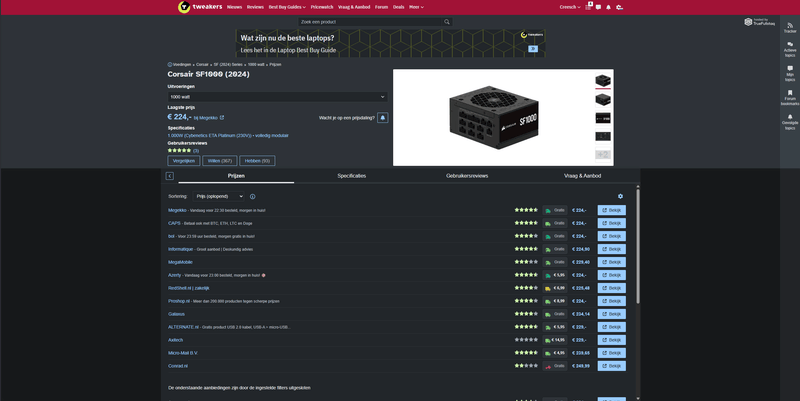Click the specifications summary link
The width and height of the screenshot is (800, 401).
(x=228, y=136)
